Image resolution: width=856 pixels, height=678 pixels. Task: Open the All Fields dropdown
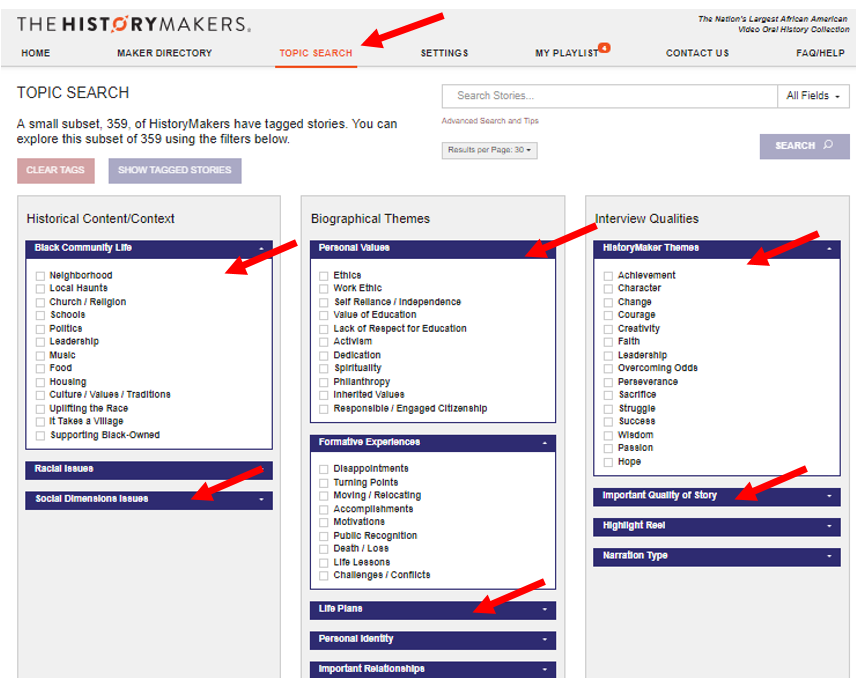click(812, 96)
